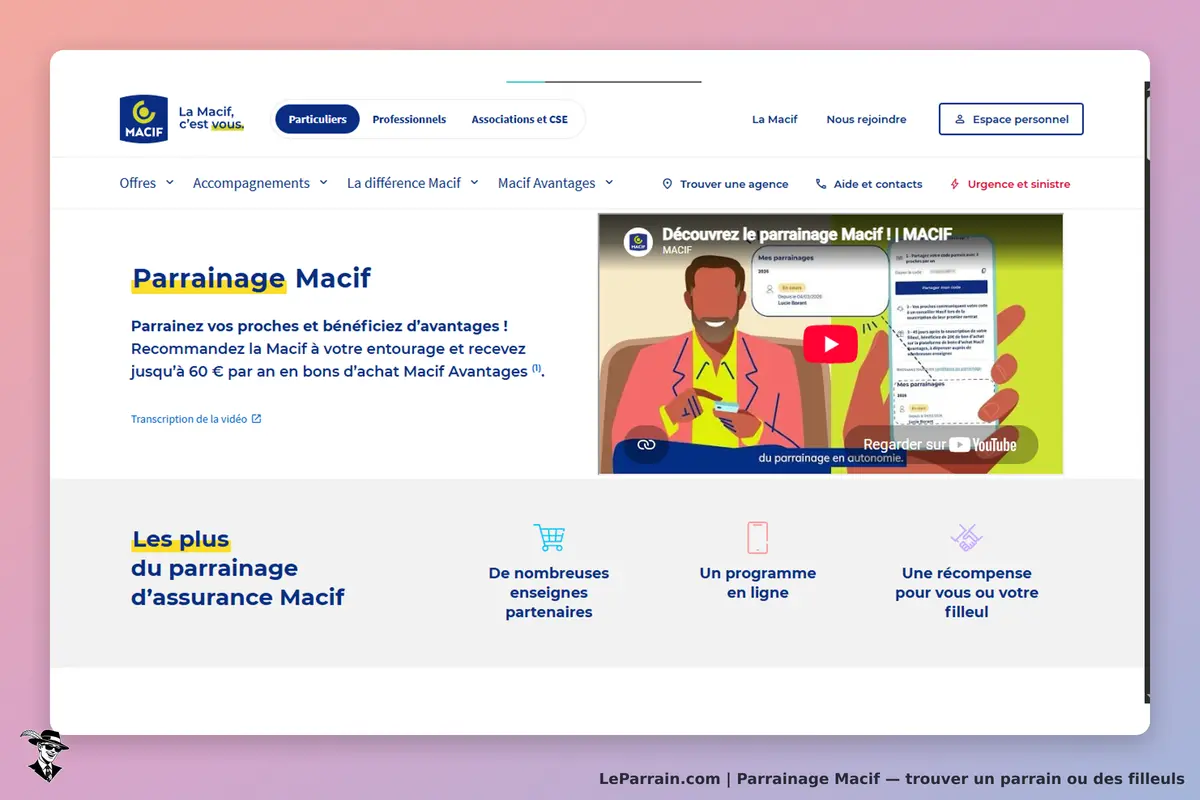Click the copy link icon on the video
Screen dimensions: 1200x800
[x=646, y=445]
